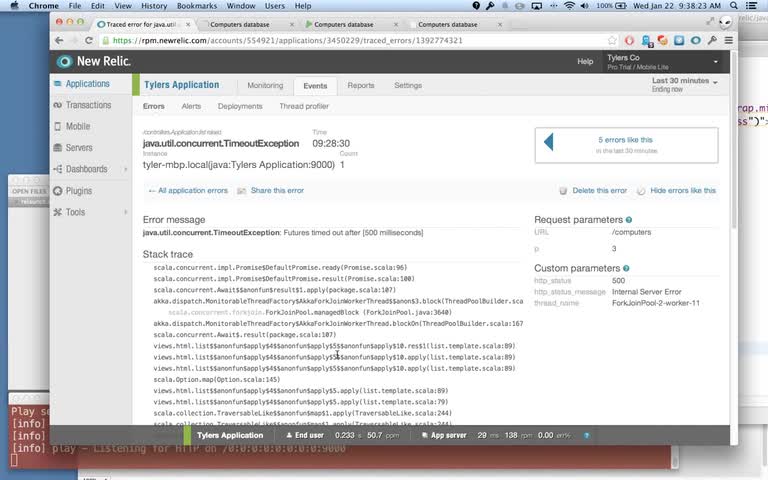The height and width of the screenshot is (480, 768).
Task: Open the Apple menu
Action: coord(14,6)
